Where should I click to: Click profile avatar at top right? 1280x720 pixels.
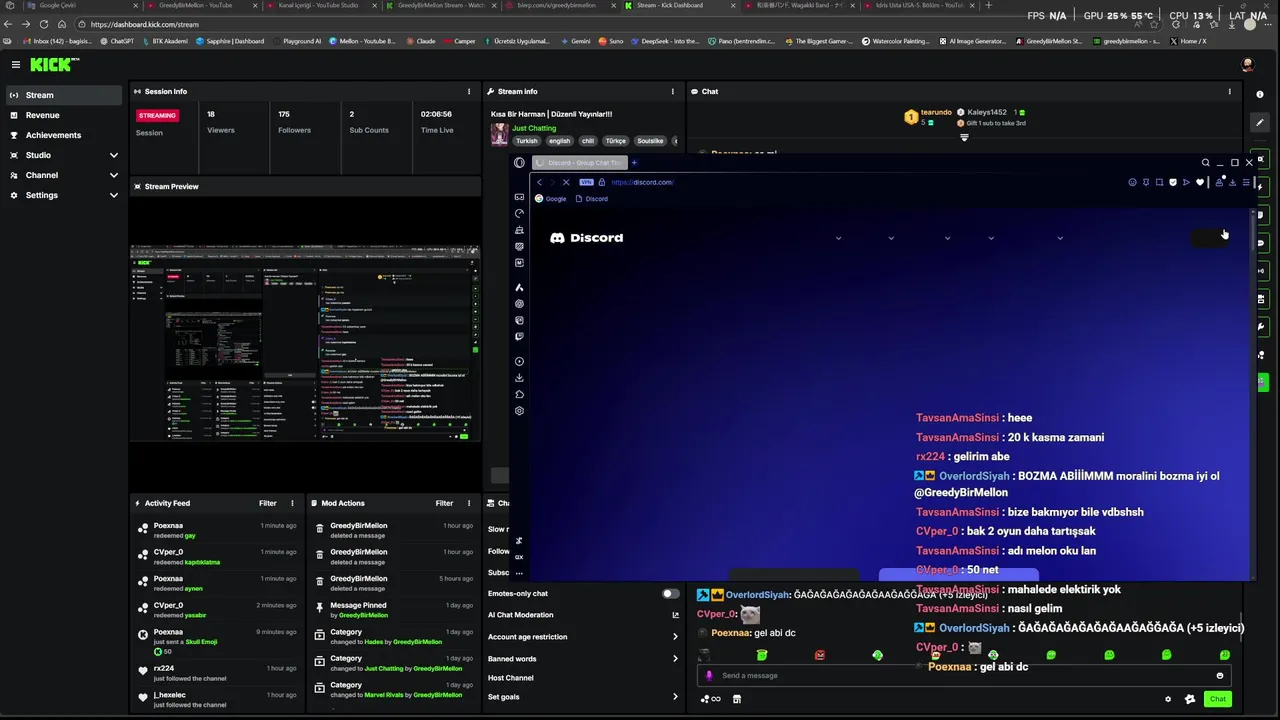(x=1247, y=65)
